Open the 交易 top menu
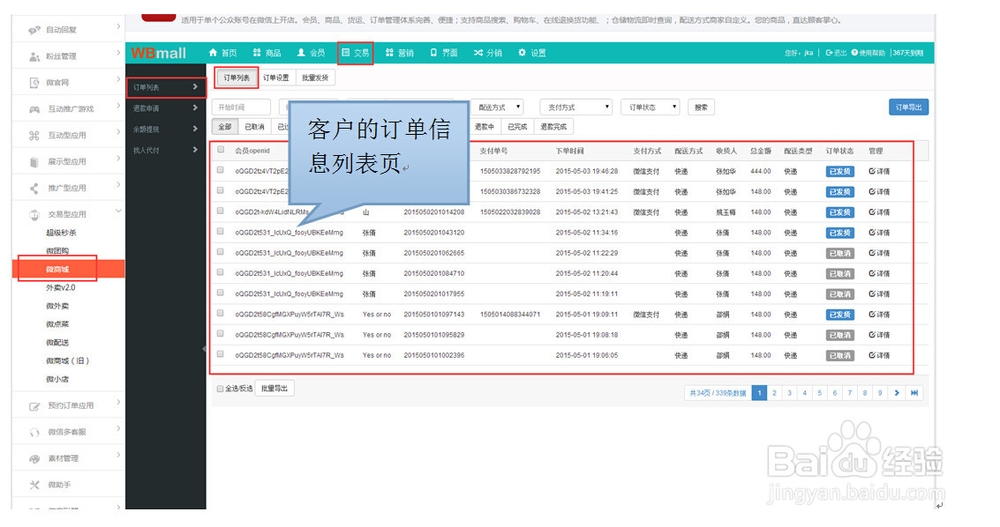 pyautogui.click(x=355, y=53)
